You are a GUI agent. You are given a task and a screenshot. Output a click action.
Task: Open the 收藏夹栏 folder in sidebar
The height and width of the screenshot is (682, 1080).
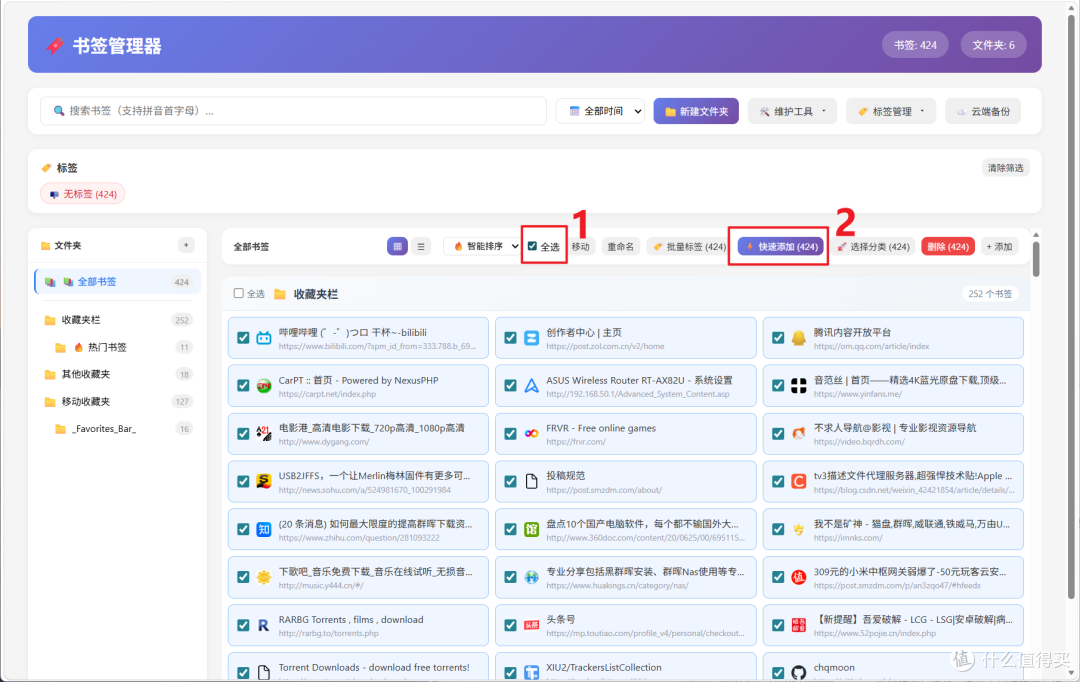(118, 320)
